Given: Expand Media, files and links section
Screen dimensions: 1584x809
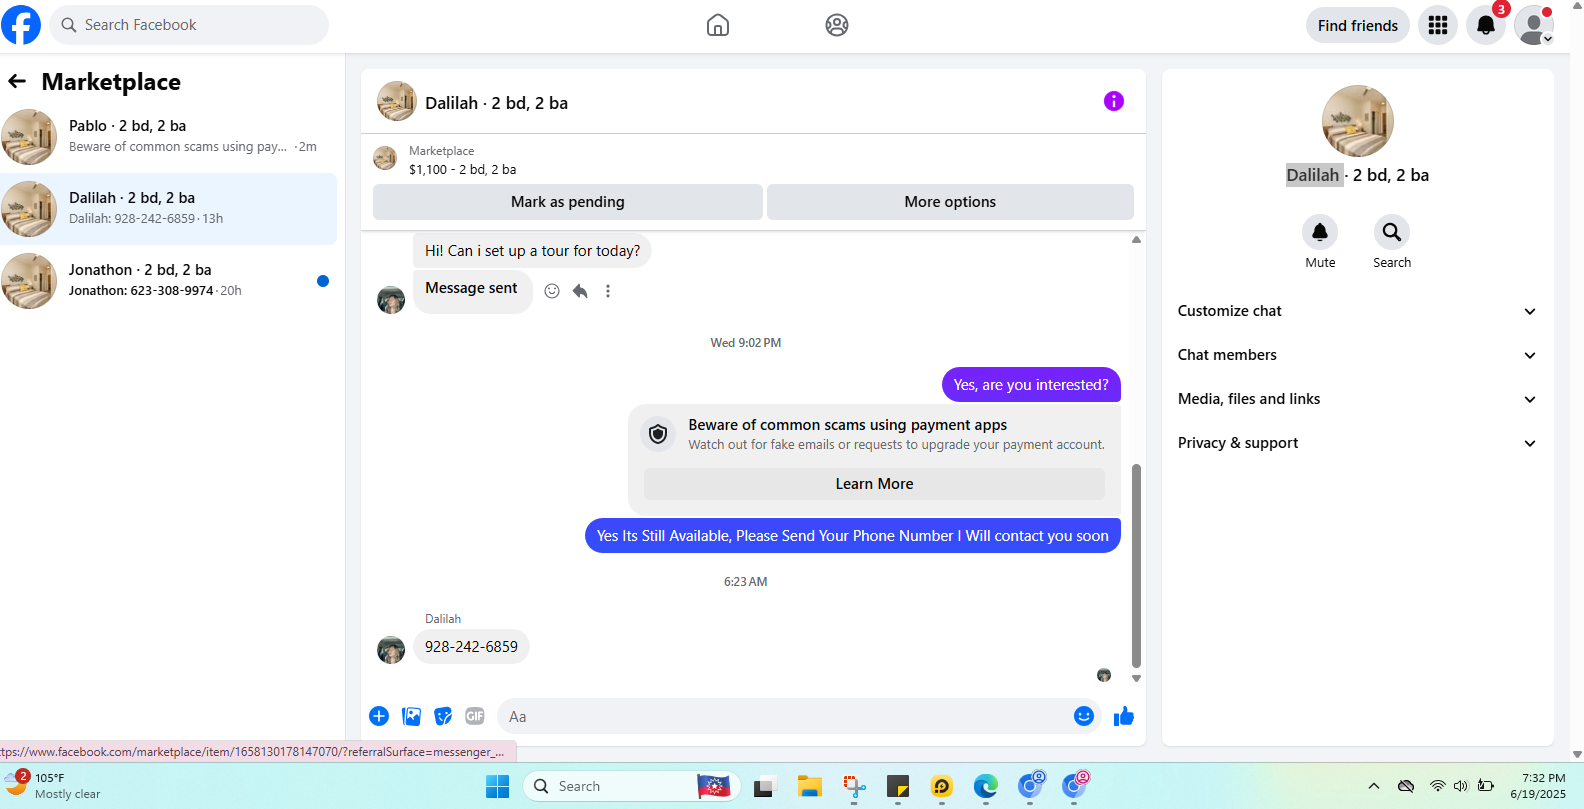Looking at the screenshot, I should (1357, 399).
